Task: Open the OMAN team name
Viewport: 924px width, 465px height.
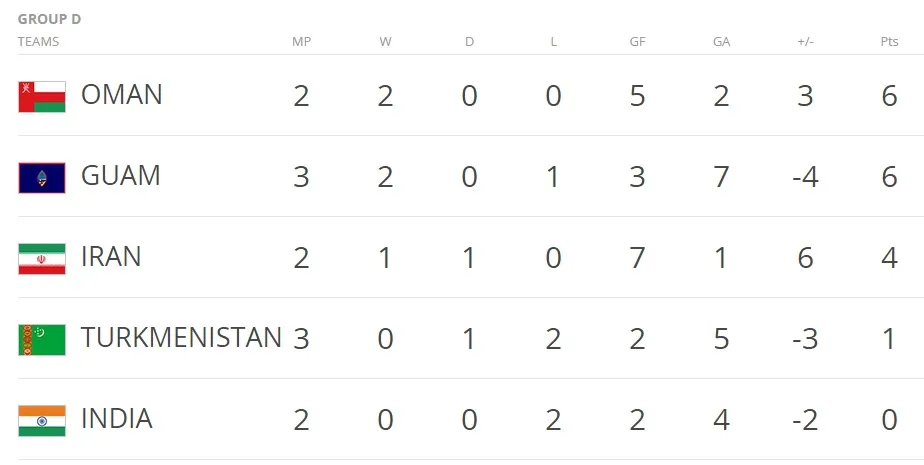Action: (x=122, y=96)
